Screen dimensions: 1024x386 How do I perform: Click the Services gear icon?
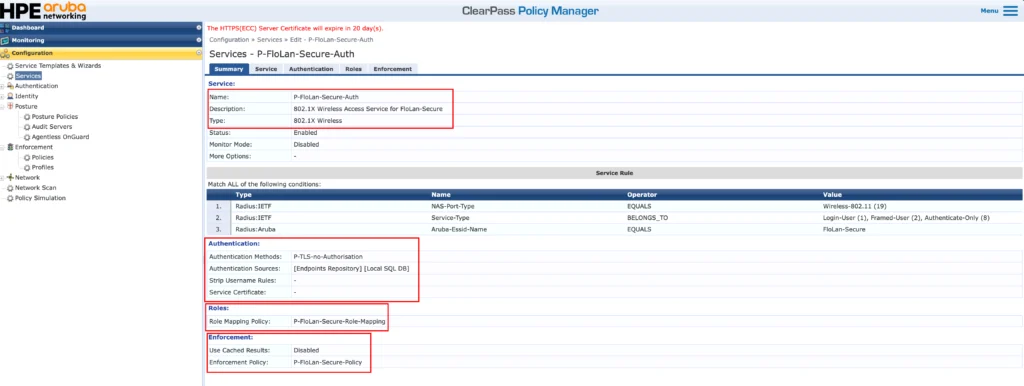[x=10, y=76]
